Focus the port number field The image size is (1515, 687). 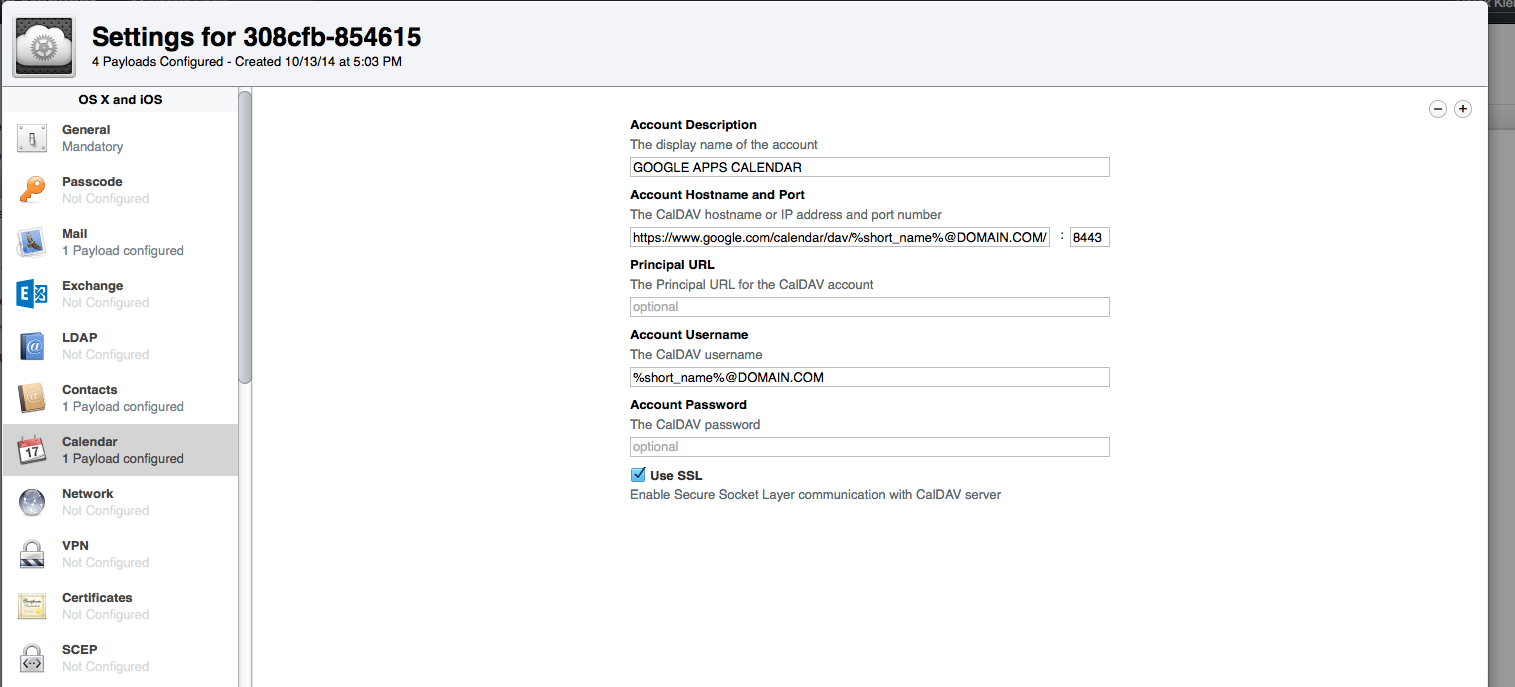coord(1089,237)
